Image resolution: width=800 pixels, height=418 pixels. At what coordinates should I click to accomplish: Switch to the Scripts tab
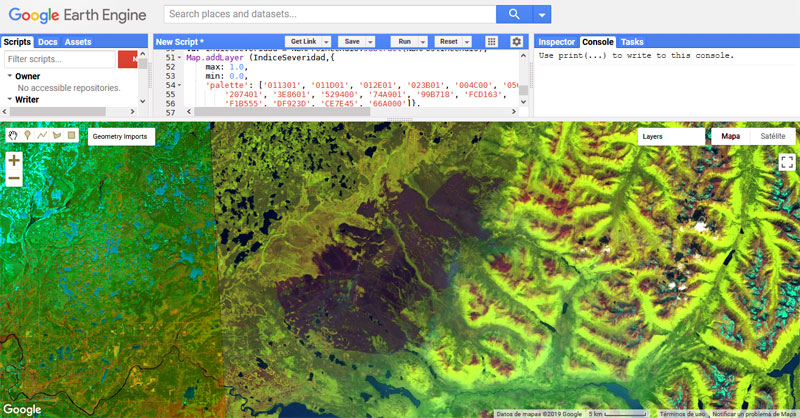click(17, 42)
